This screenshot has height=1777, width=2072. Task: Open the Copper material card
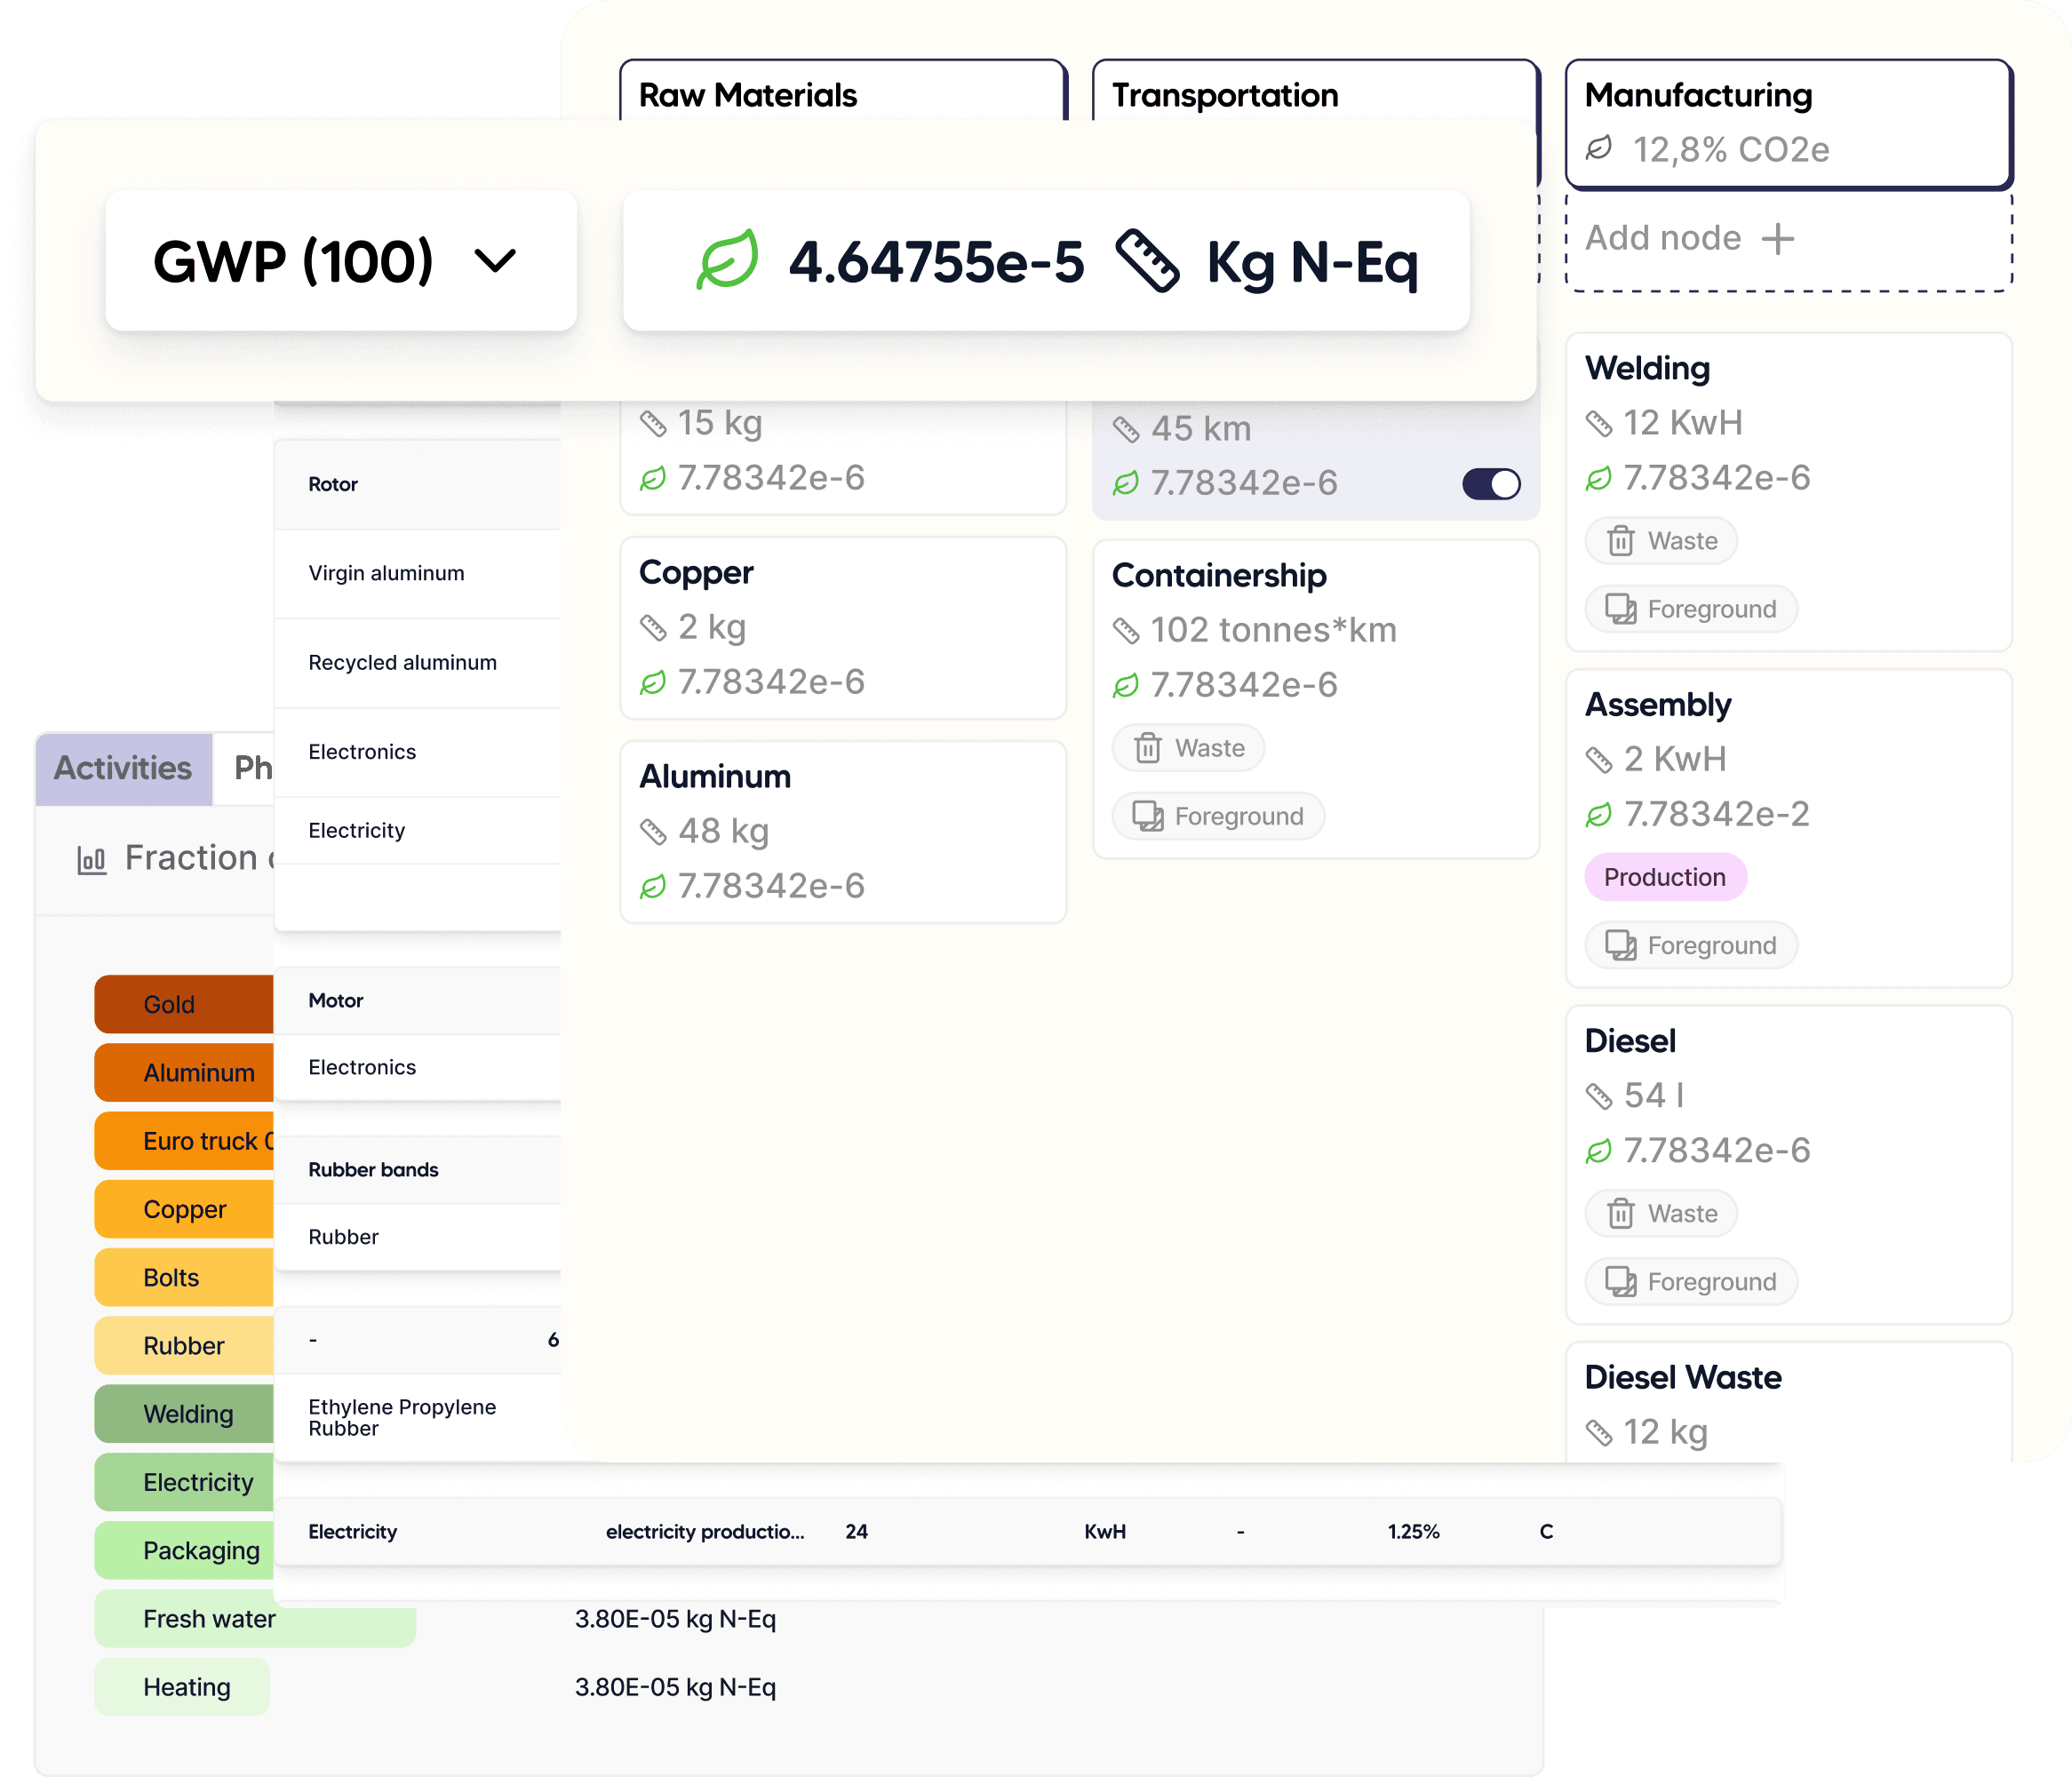843,628
